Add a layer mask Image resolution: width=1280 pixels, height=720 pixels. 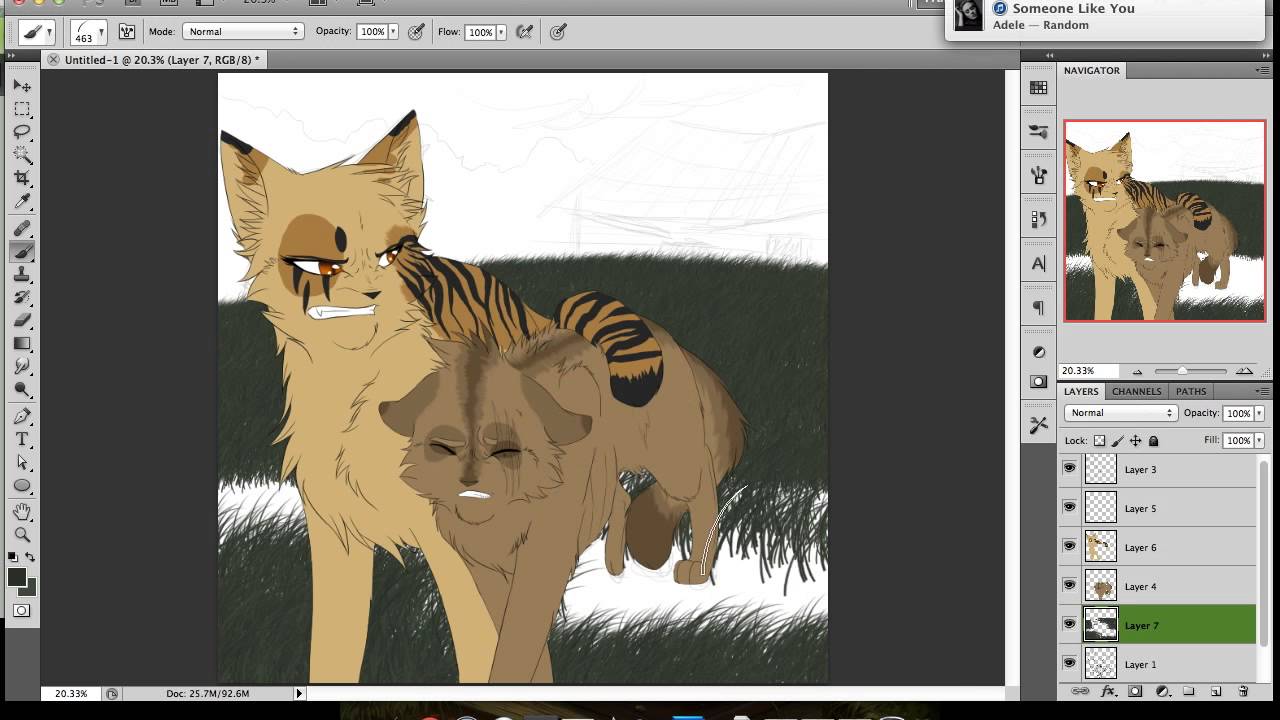point(1135,691)
